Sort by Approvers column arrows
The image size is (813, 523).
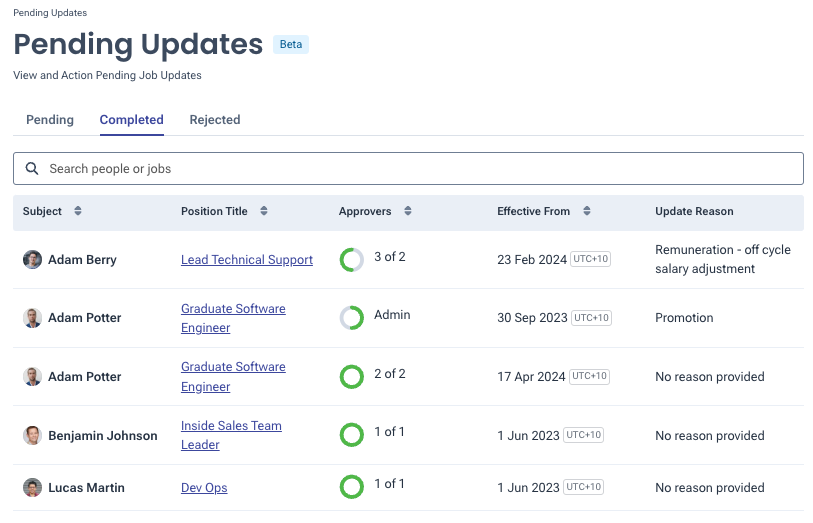(407, 212)
